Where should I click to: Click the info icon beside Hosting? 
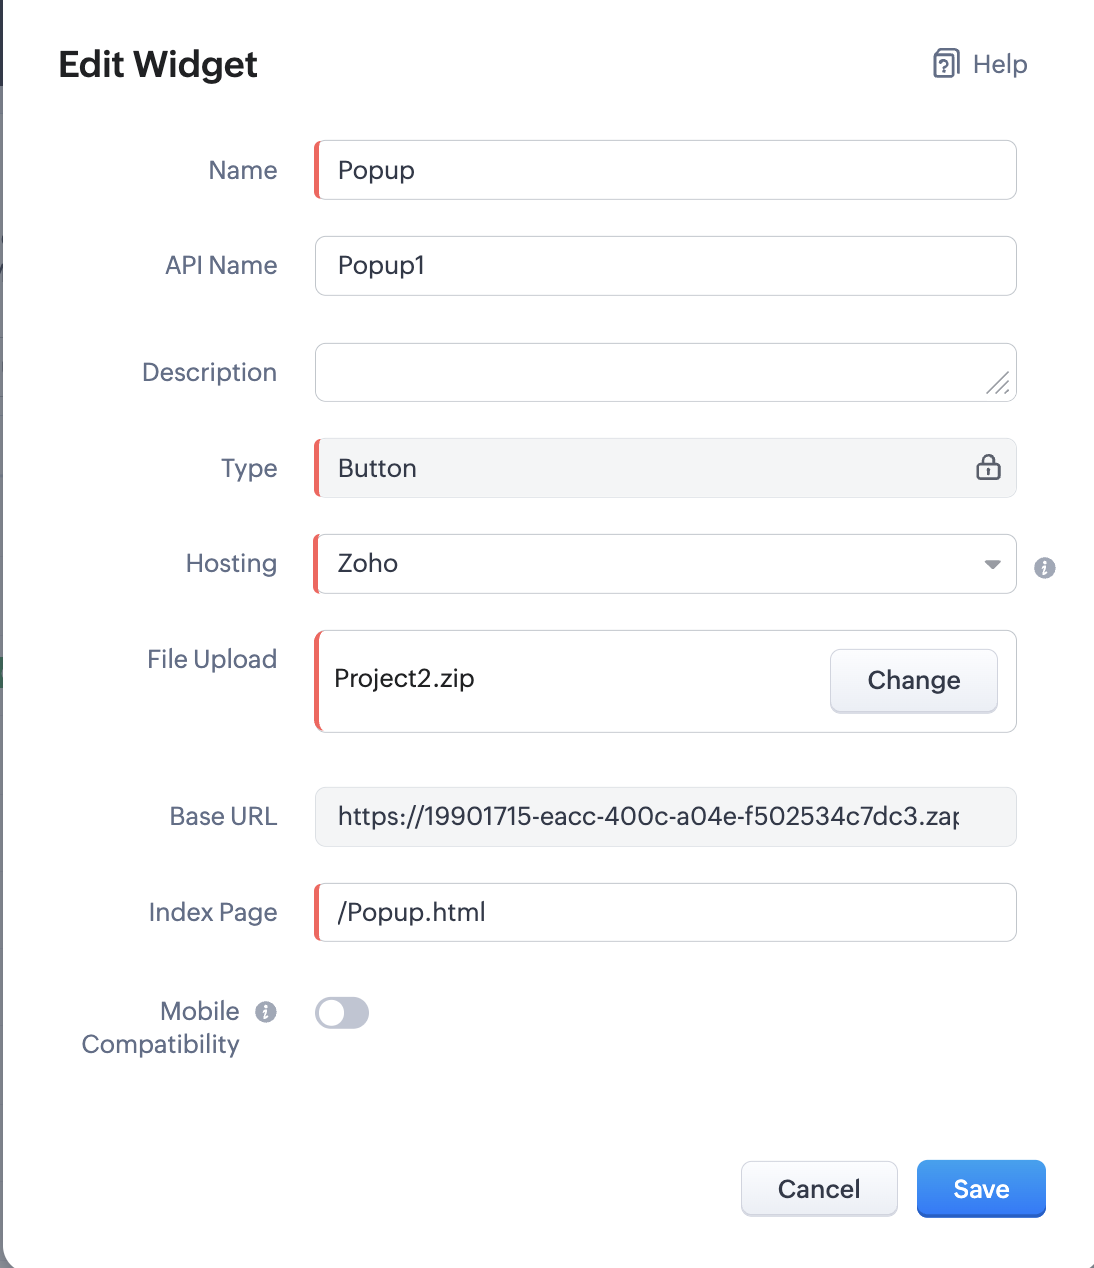(1045, 568)
